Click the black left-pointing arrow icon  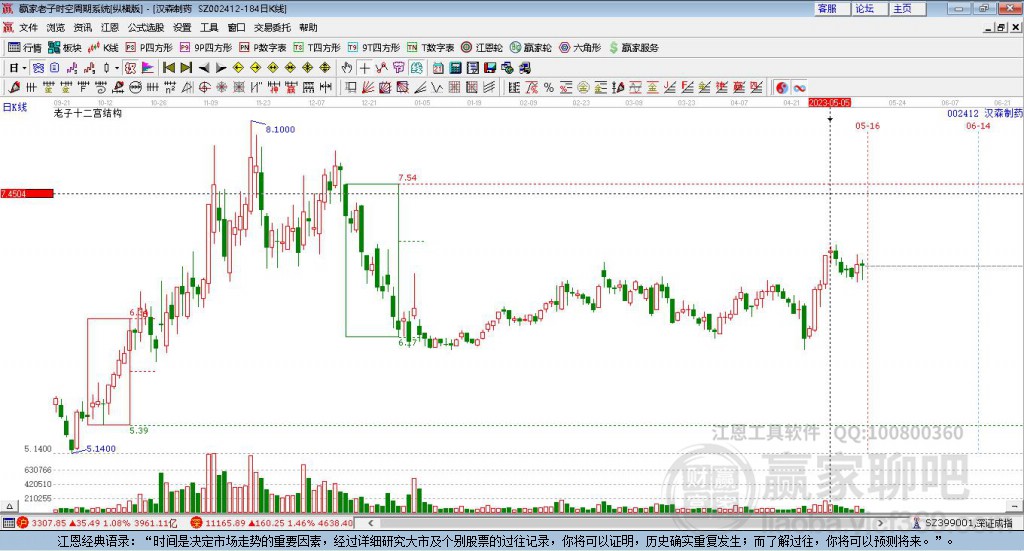[204, 68]
